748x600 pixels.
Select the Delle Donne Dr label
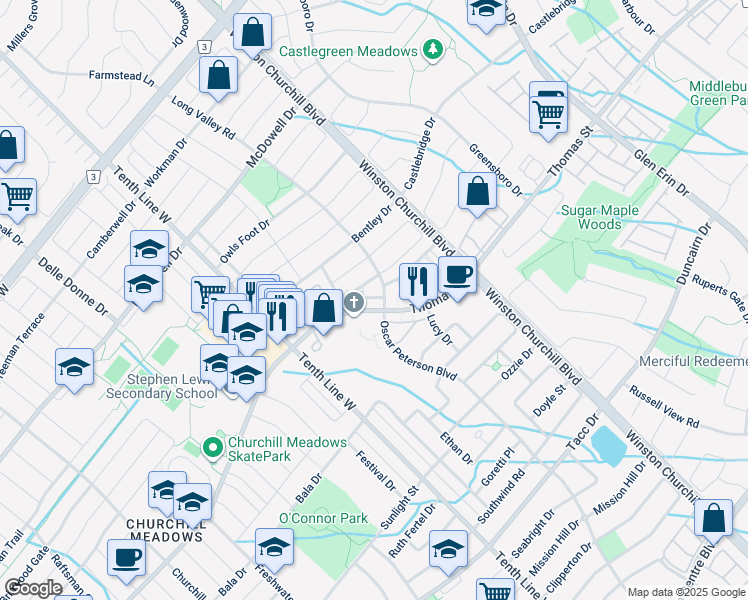[73, 286]
